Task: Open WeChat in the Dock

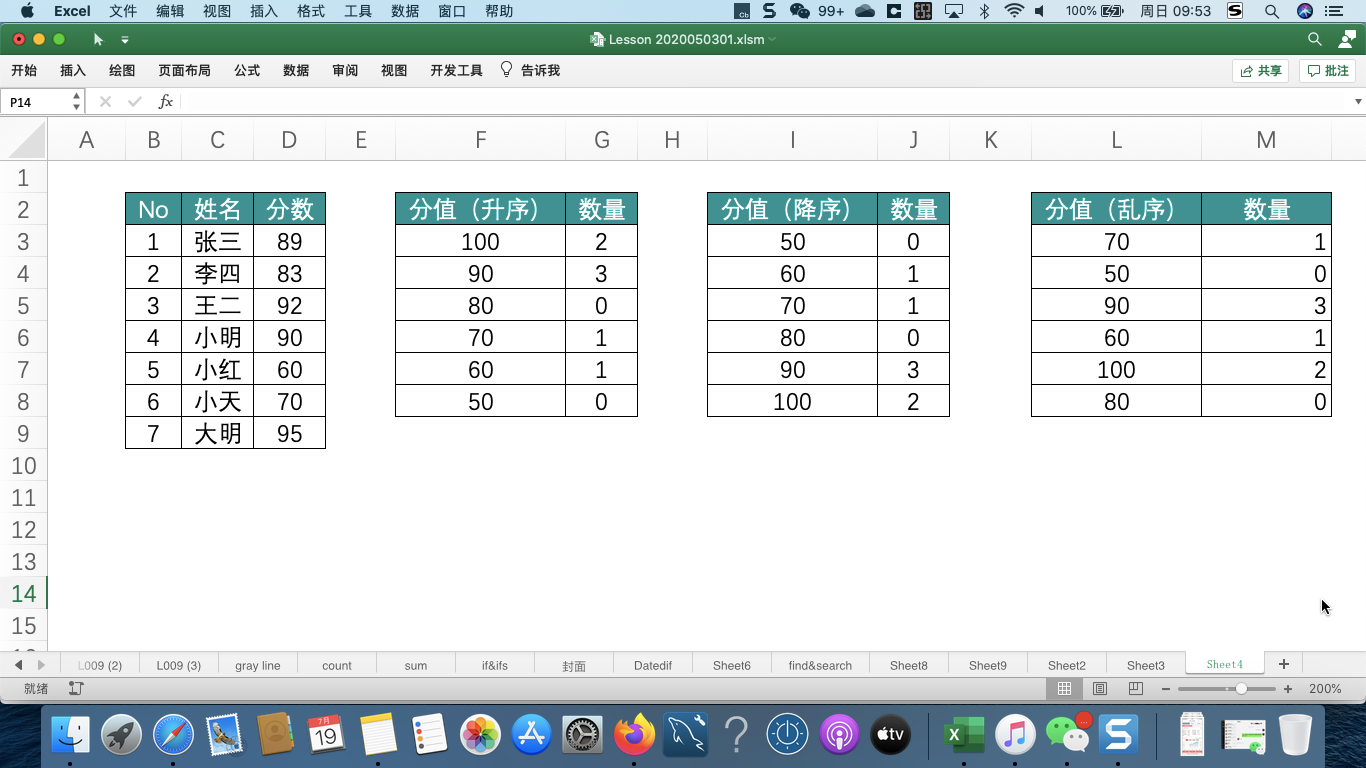Action: 1067,736
